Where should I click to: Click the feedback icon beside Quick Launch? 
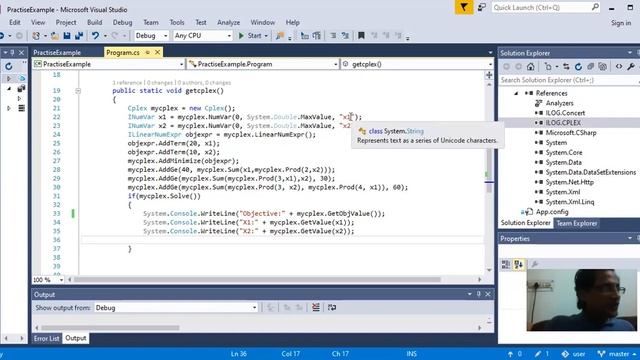coord(482,7)
